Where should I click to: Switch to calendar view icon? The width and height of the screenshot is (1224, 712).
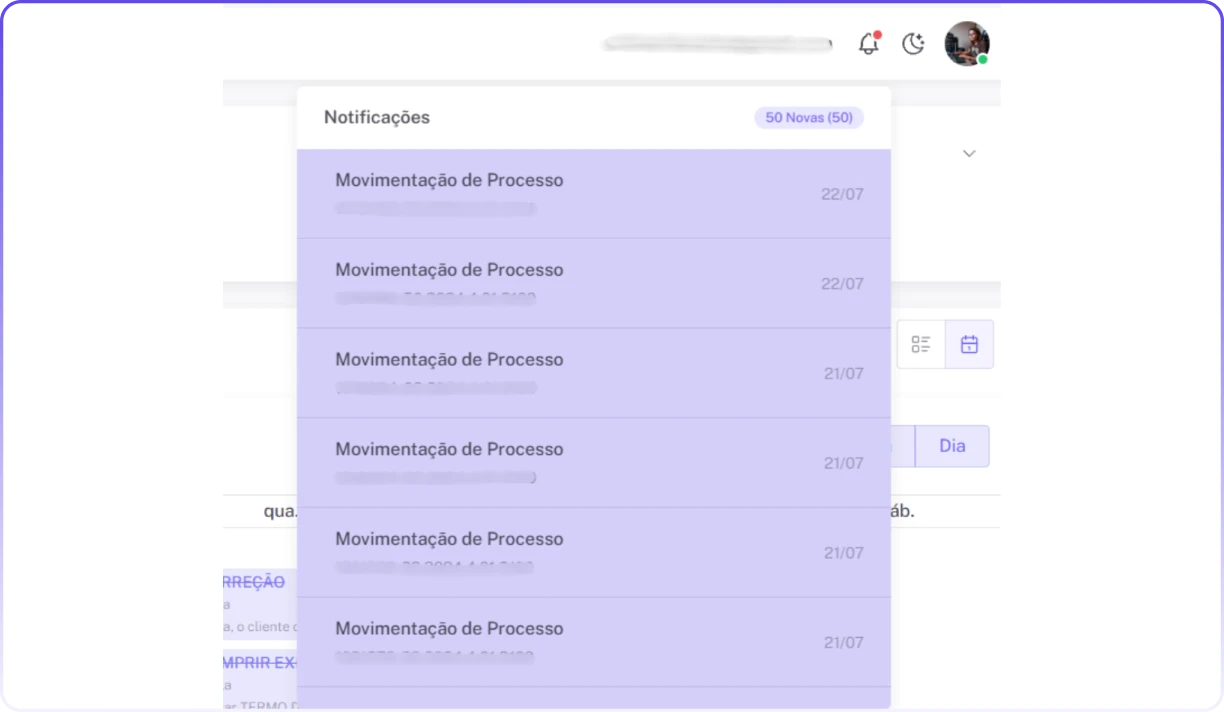969,344
